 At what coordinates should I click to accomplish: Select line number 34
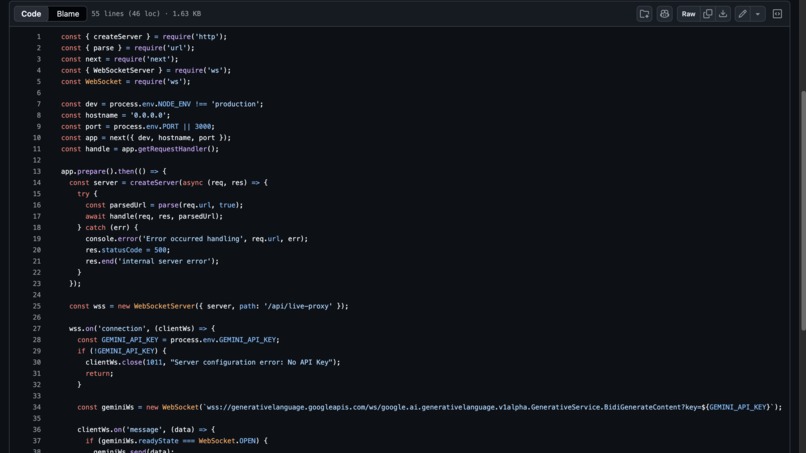pyautogui.click(x=36, y=407)
